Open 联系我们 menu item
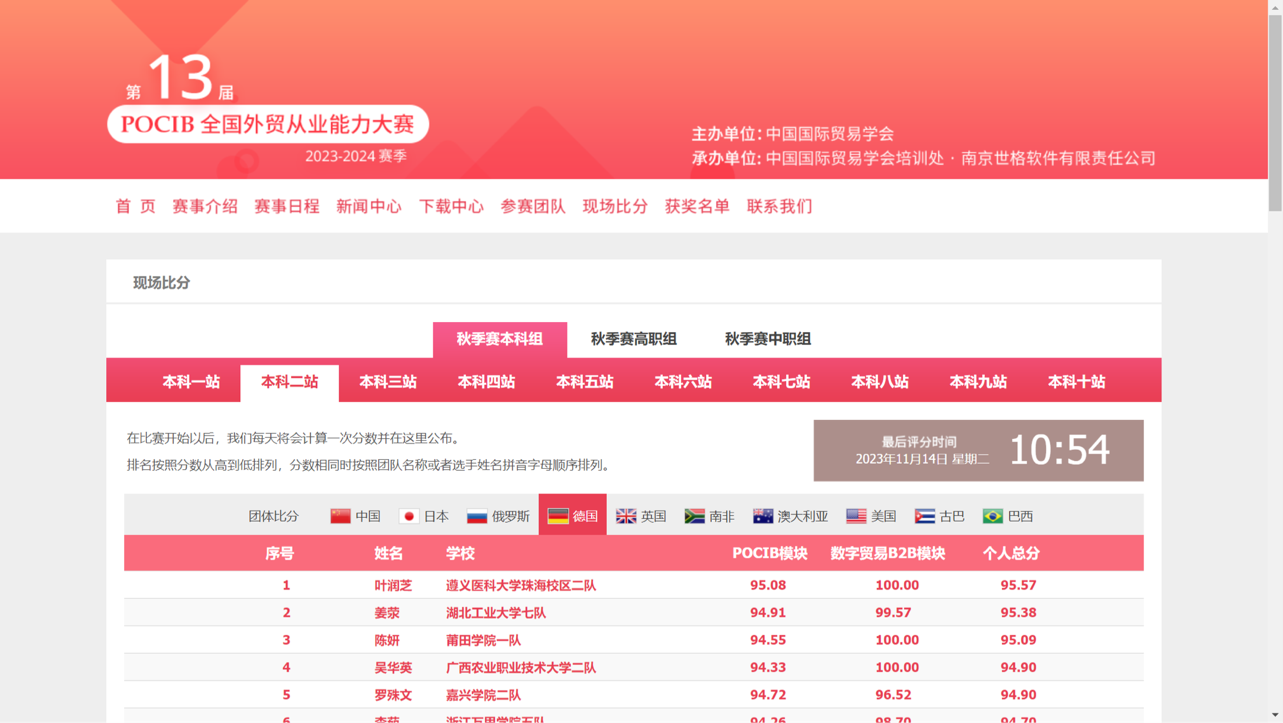 pyautogui.click(x=780, y=206)
